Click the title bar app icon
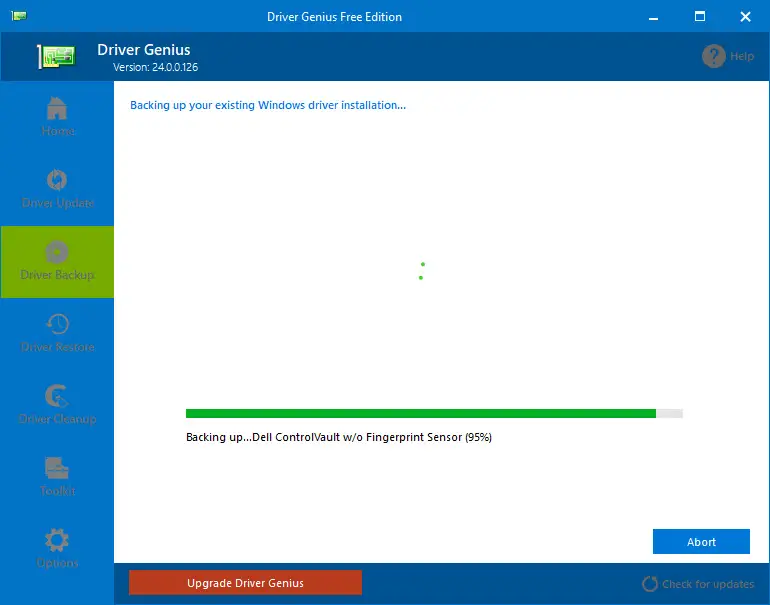 [19, 16]
